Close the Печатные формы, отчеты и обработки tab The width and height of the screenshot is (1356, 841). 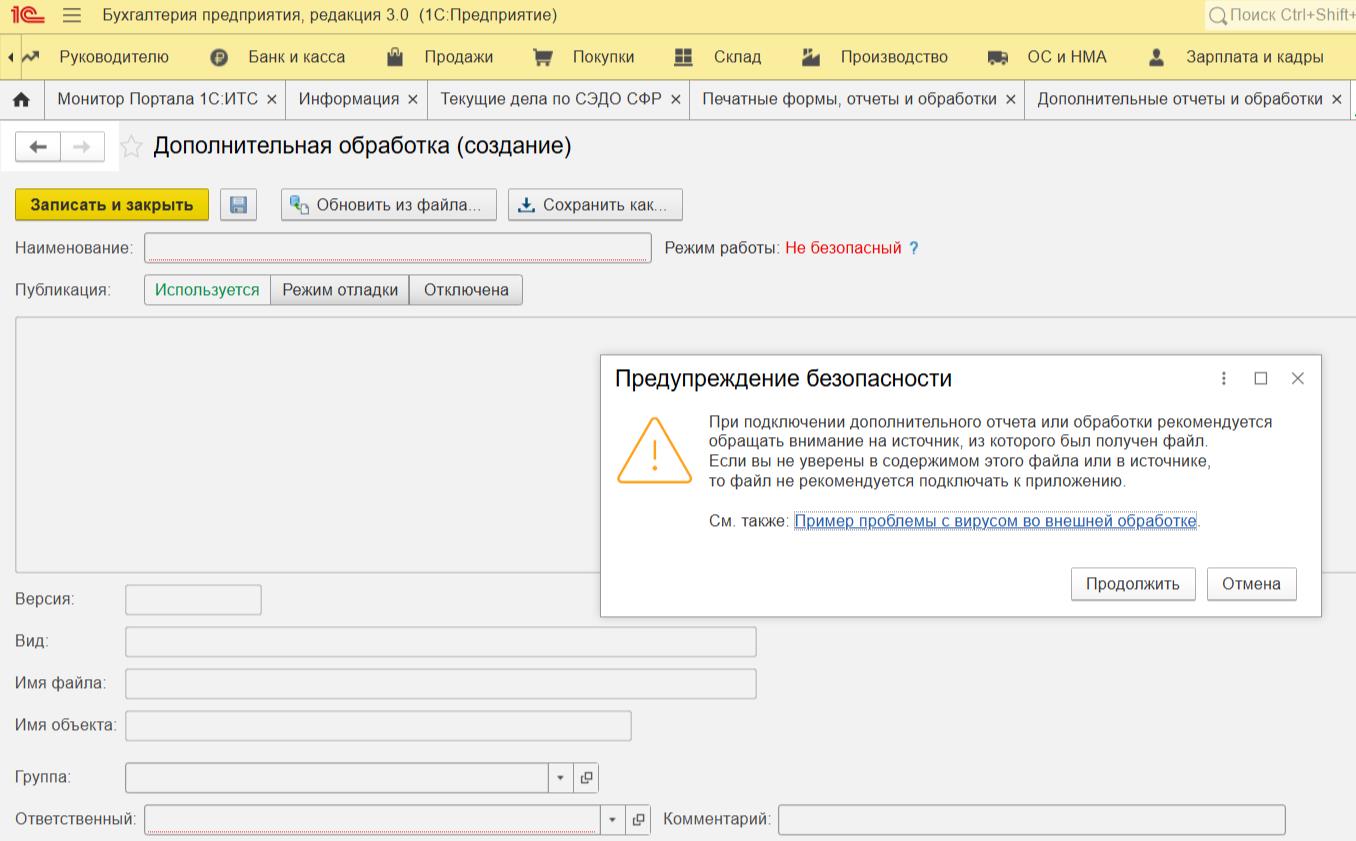pyautogui.click(x=1011, y=100)
